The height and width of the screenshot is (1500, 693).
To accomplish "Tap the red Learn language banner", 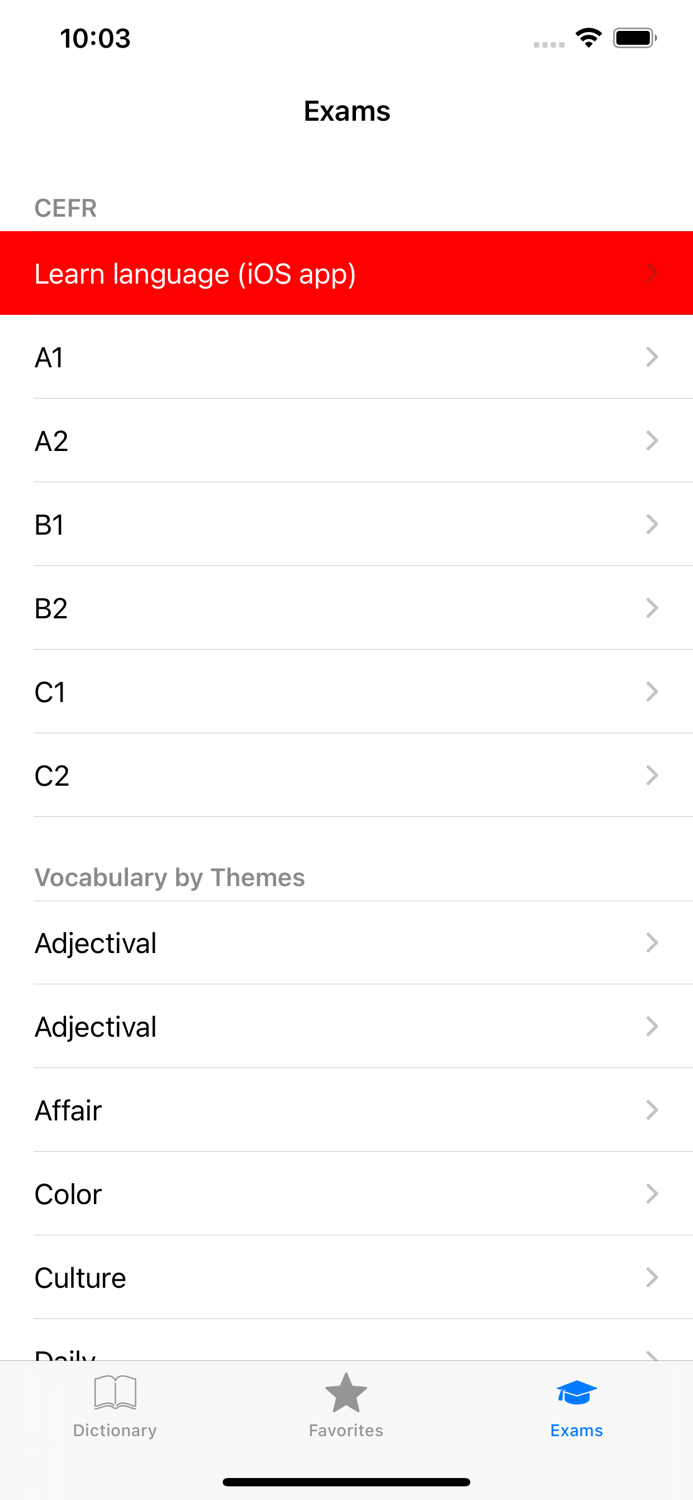I will (346, 273).
